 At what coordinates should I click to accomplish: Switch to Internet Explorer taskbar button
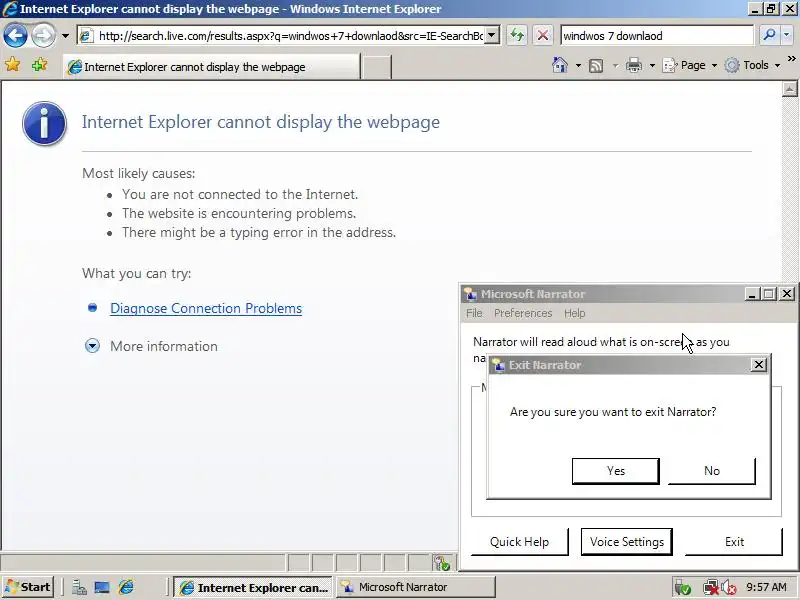253,588
